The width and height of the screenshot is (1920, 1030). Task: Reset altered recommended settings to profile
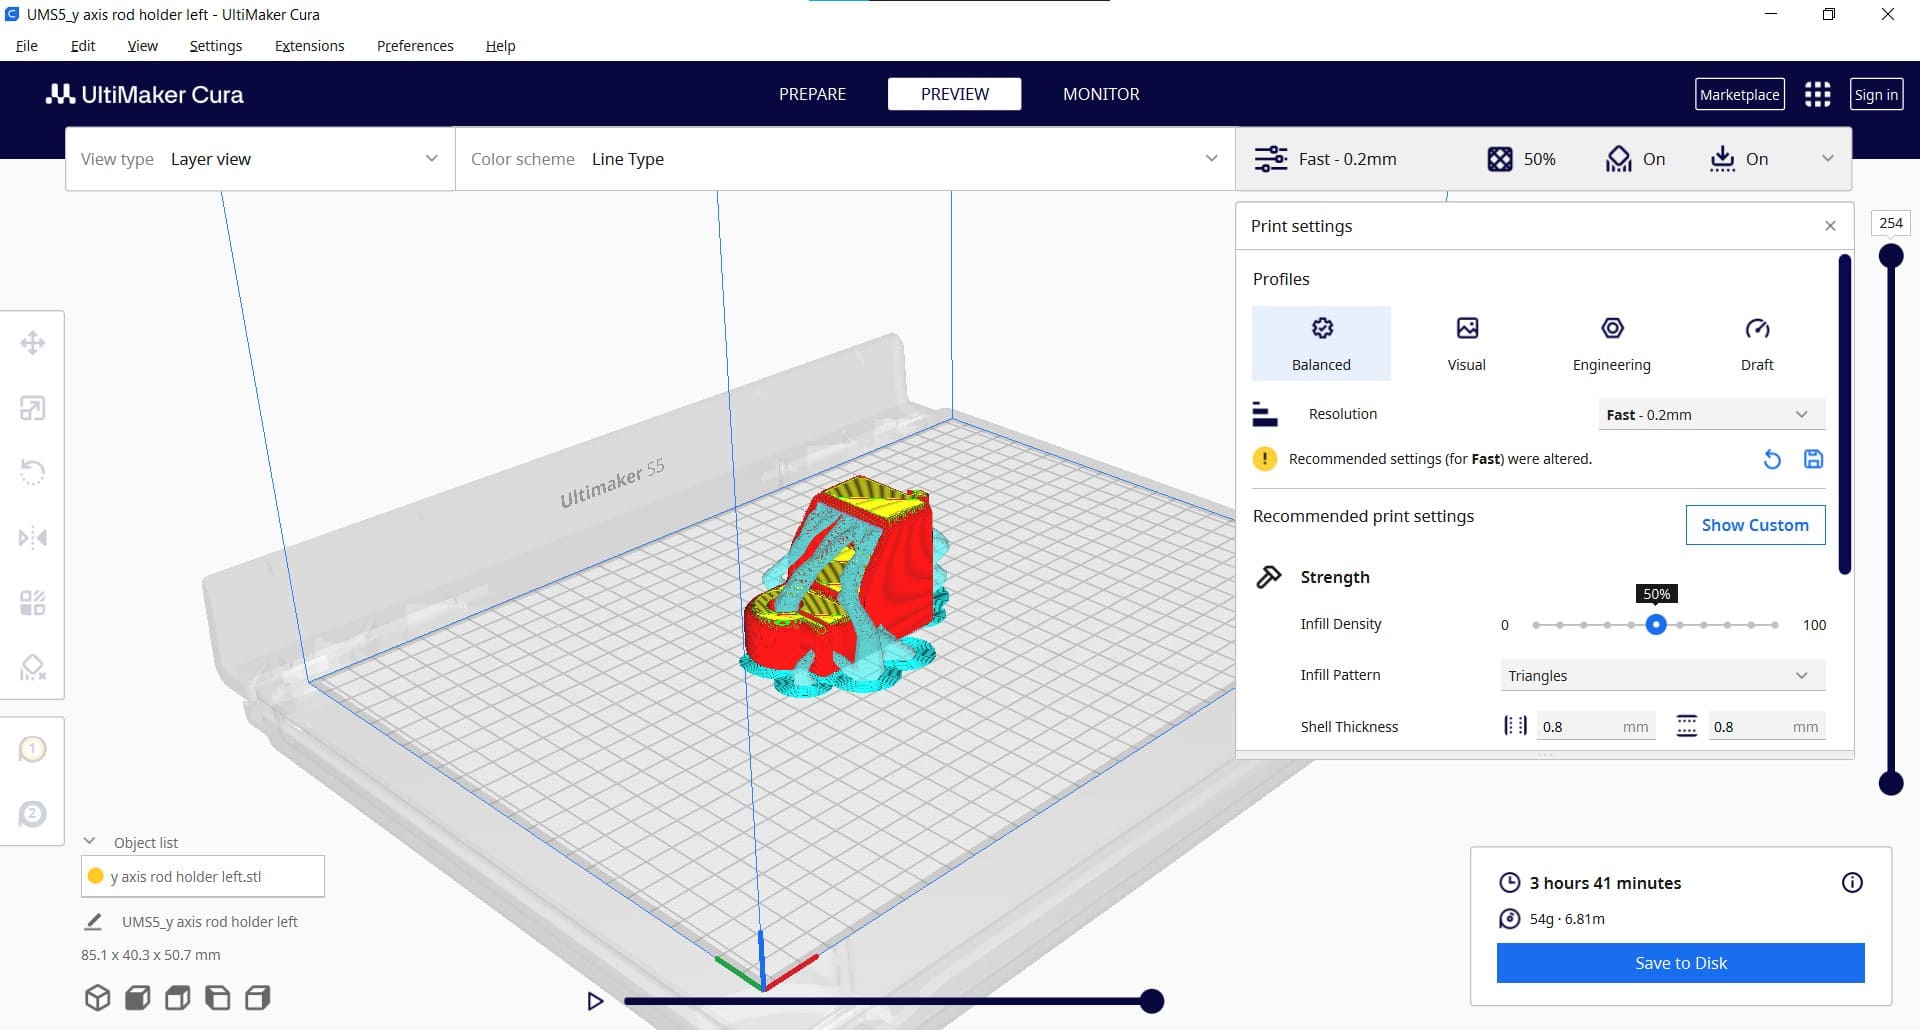point(1772,459)
